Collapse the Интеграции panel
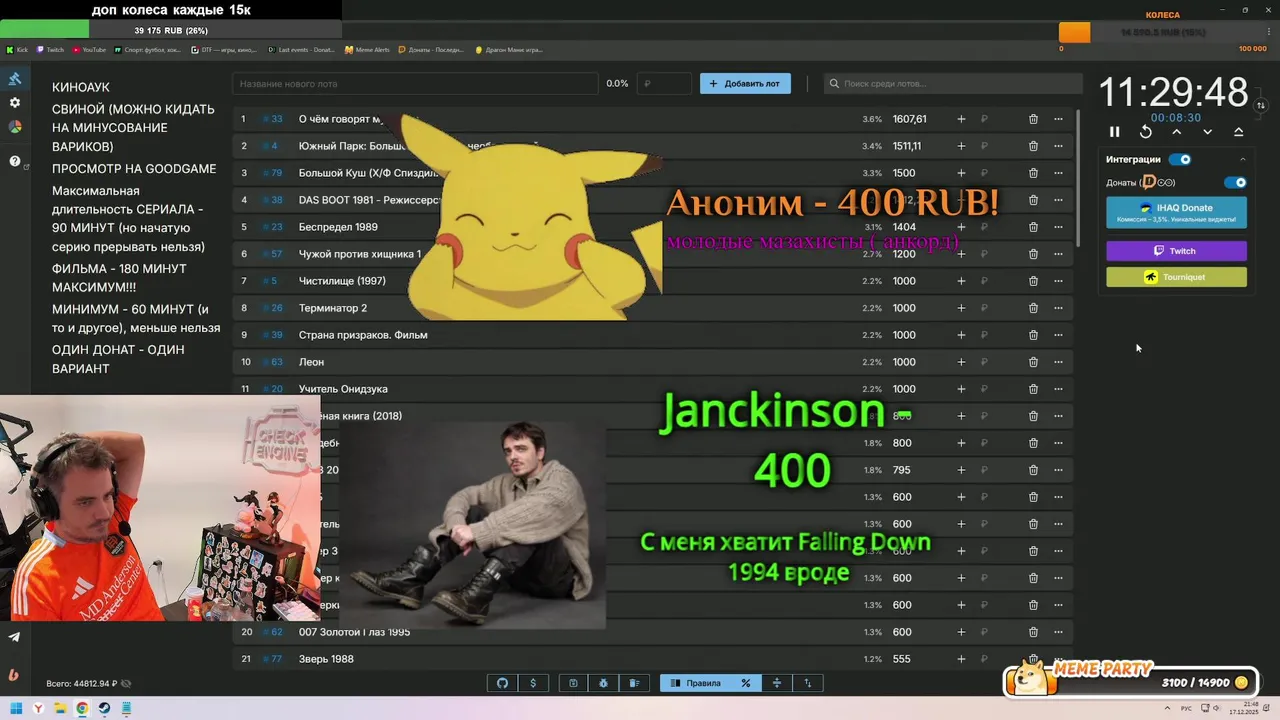The width and height of the screenshot is (1280, 720). coord(1243,159)
